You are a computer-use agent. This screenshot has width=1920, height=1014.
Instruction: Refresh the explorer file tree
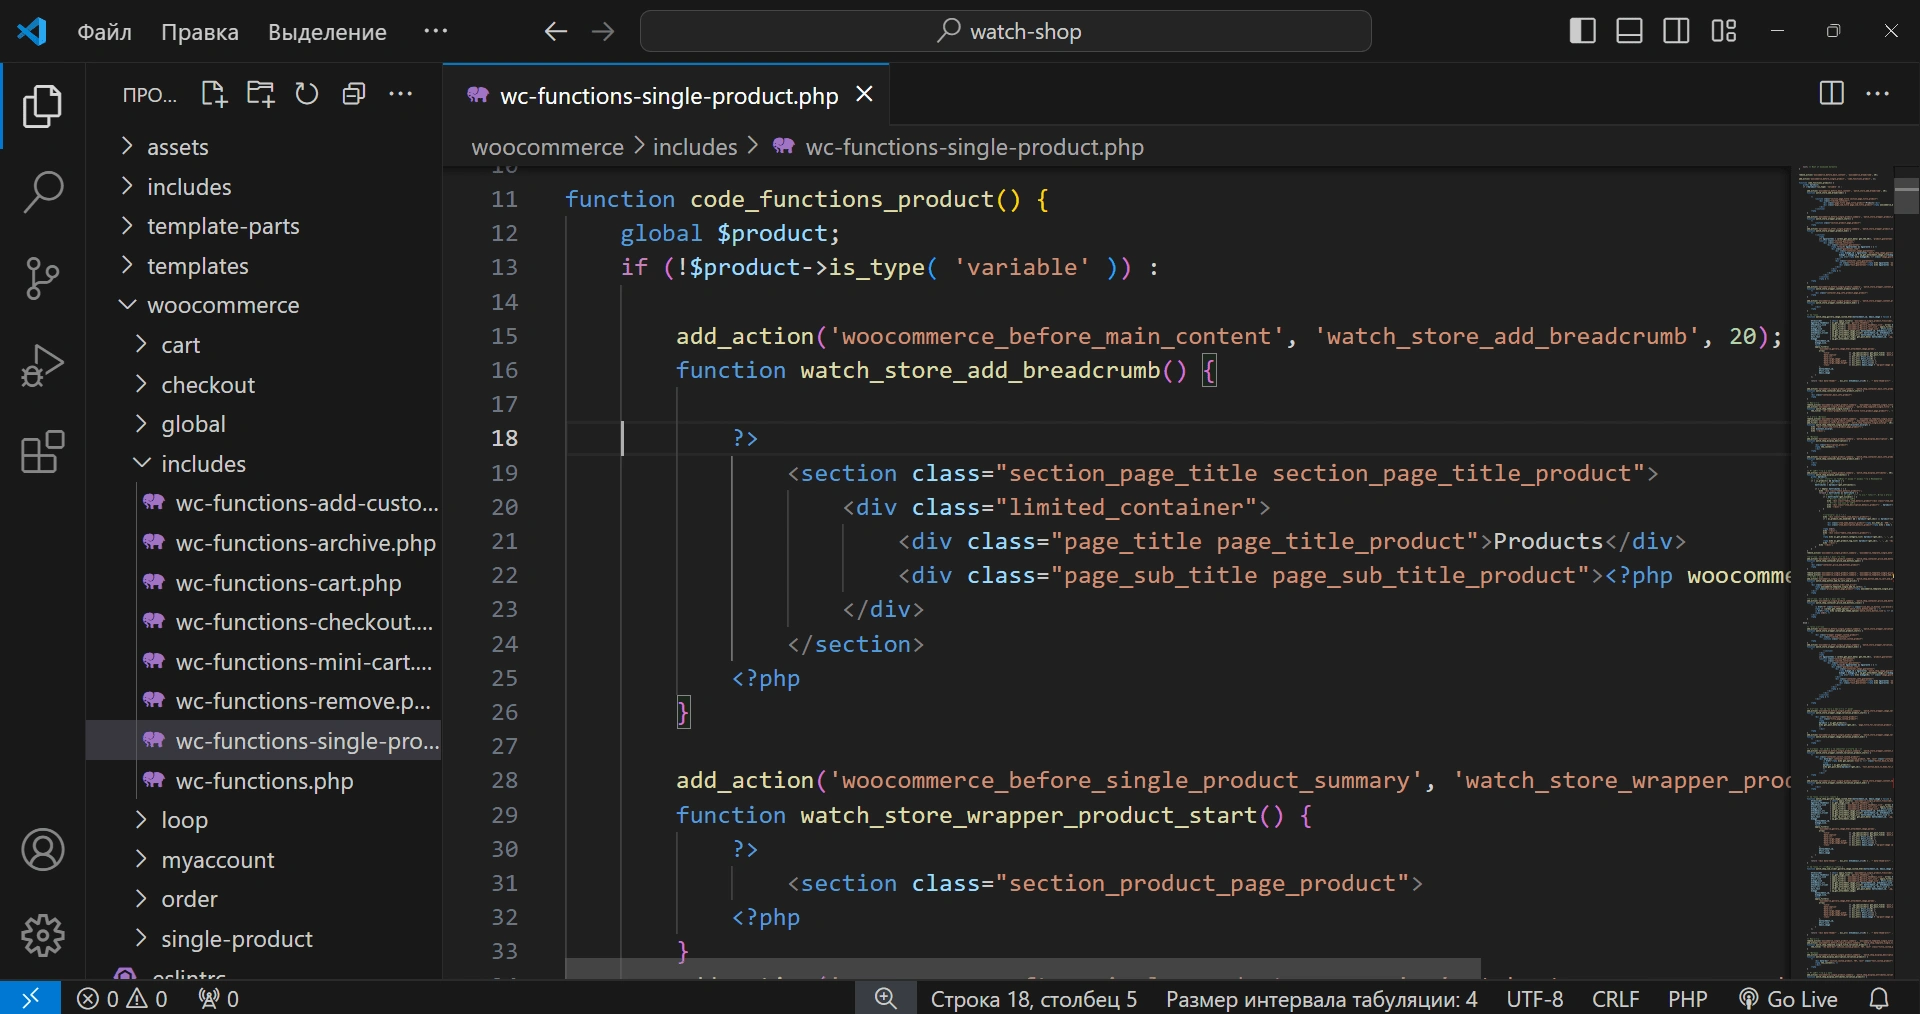(x=307, y=94)
